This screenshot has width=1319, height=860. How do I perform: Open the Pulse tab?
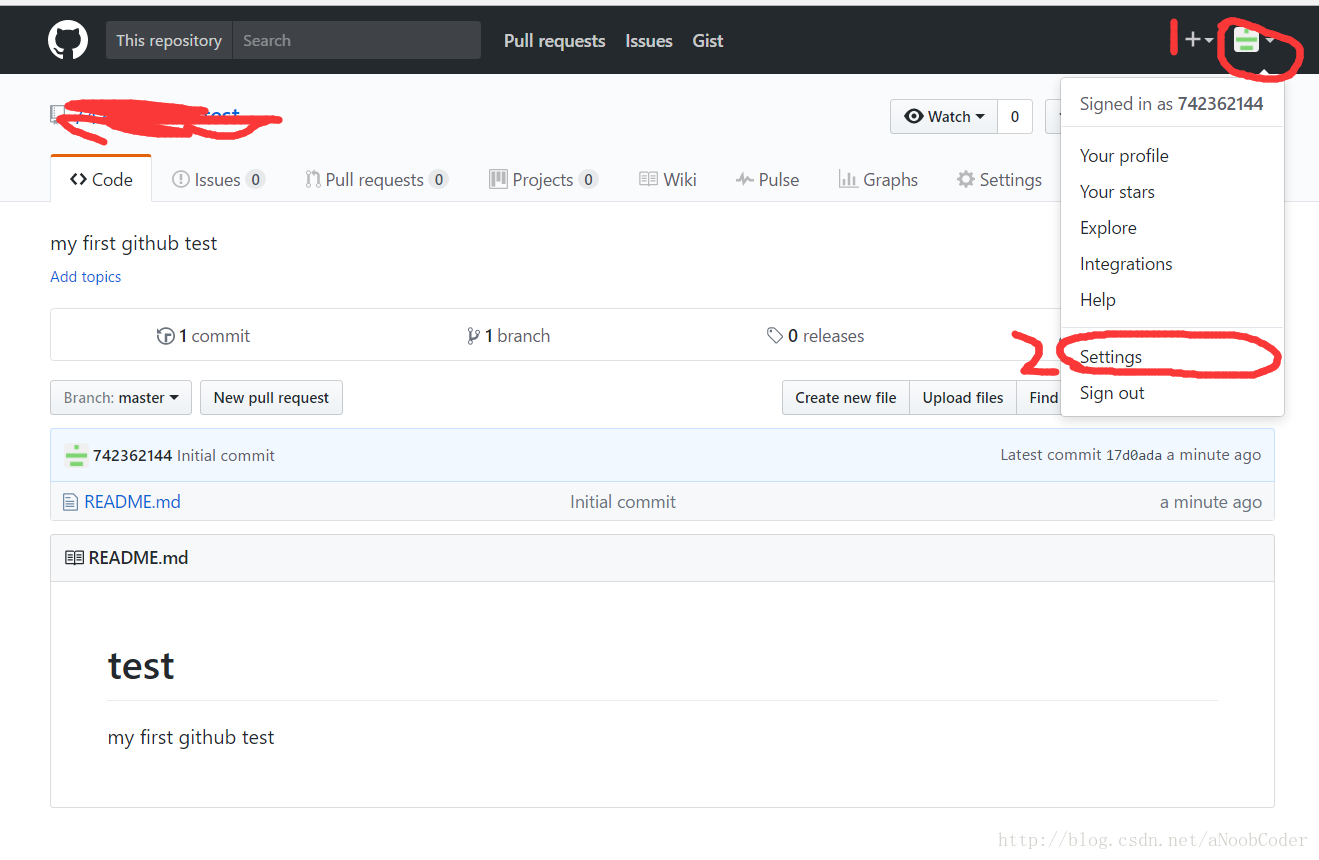point(768,180)
